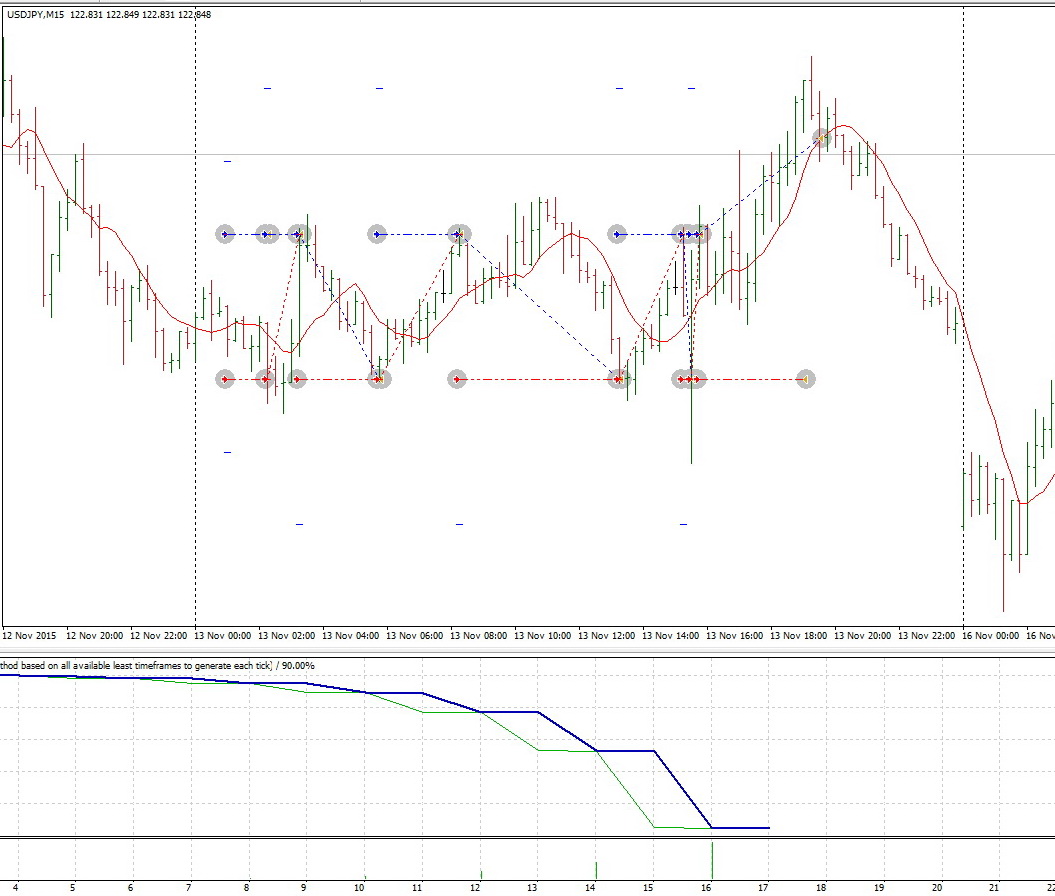Click the '13 Nov 14:00' time axis label
Viewport: 1055px width, 896px height.
pyautogui.click(x=670, y=636)
